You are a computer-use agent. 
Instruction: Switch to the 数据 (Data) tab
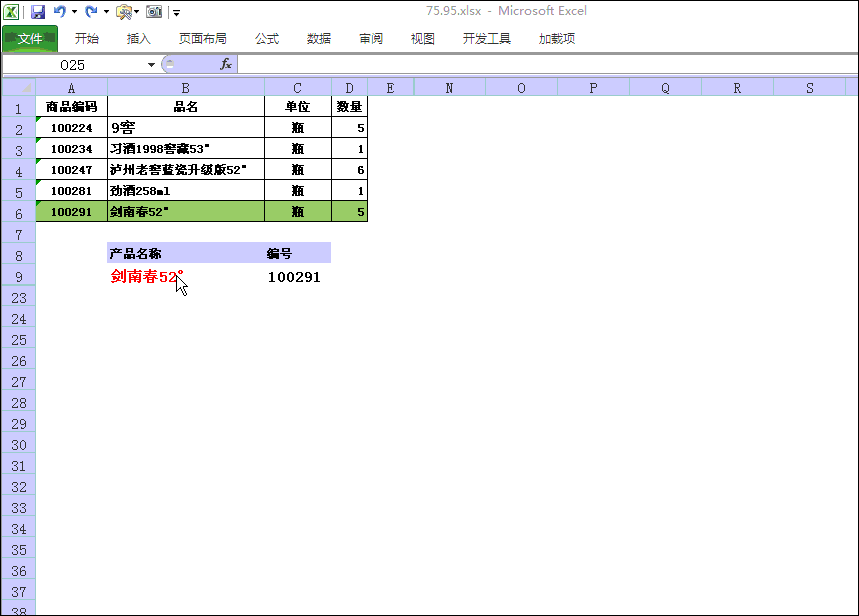pos(319,38)
